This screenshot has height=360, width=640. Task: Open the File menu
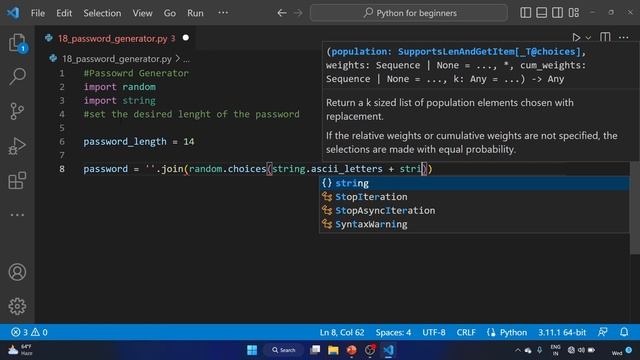point(38,13)
